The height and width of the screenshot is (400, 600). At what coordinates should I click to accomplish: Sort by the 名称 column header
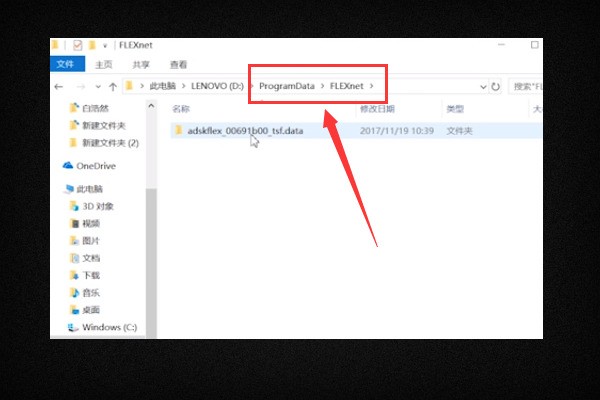click(181, 109)
